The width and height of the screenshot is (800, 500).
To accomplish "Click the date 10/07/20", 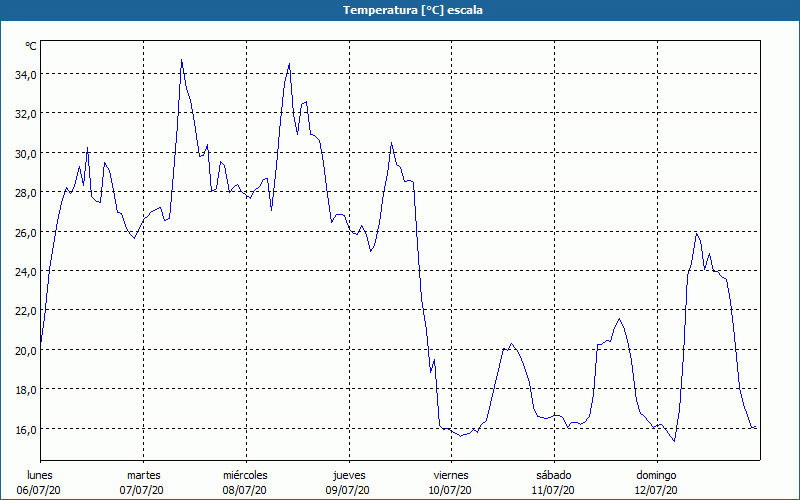I will [x=450, y=490].
